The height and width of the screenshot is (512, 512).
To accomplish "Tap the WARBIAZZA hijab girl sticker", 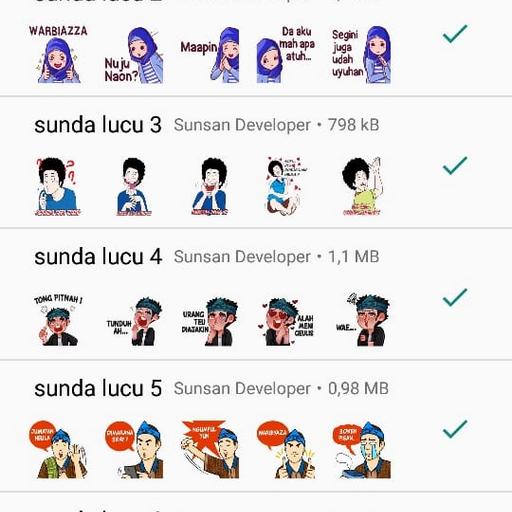I will pyautogui.click(x=58, y=54).
